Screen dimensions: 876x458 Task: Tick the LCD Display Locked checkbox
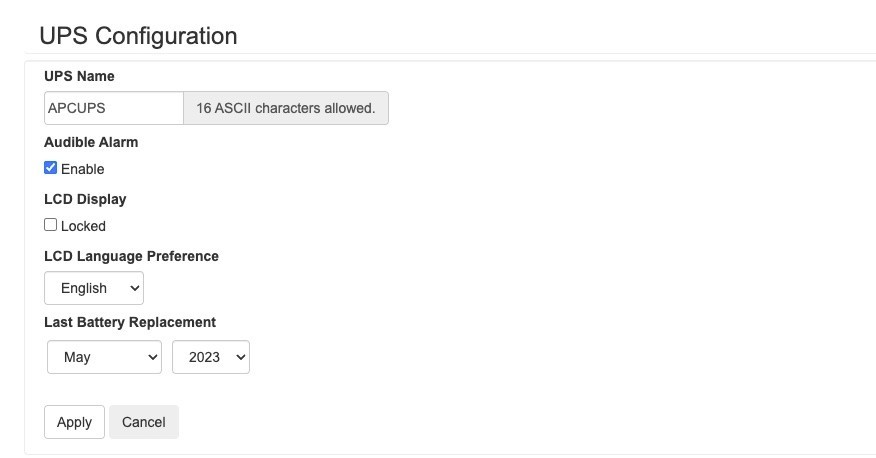[50, 225]
